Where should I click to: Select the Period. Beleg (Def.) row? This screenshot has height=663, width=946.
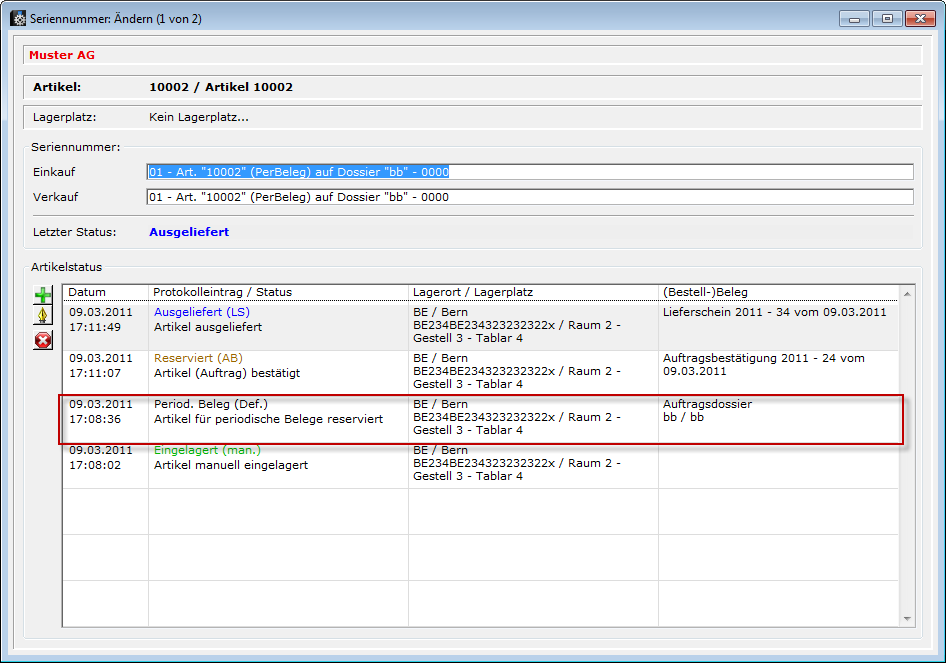[x=280, y=412]
